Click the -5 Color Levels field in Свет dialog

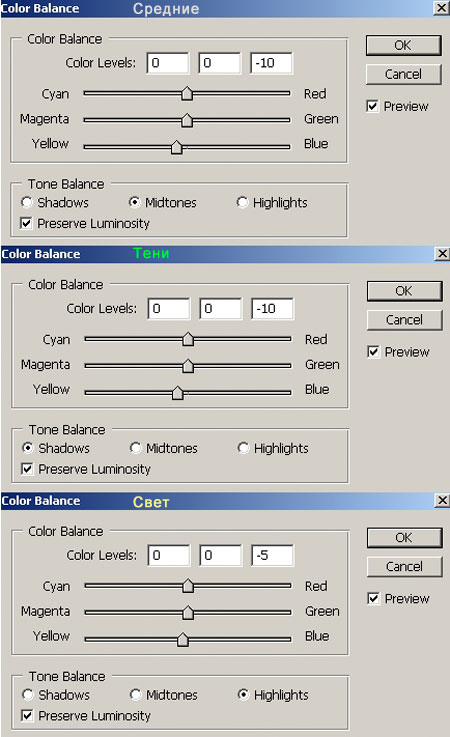click(x=272, y=556)
